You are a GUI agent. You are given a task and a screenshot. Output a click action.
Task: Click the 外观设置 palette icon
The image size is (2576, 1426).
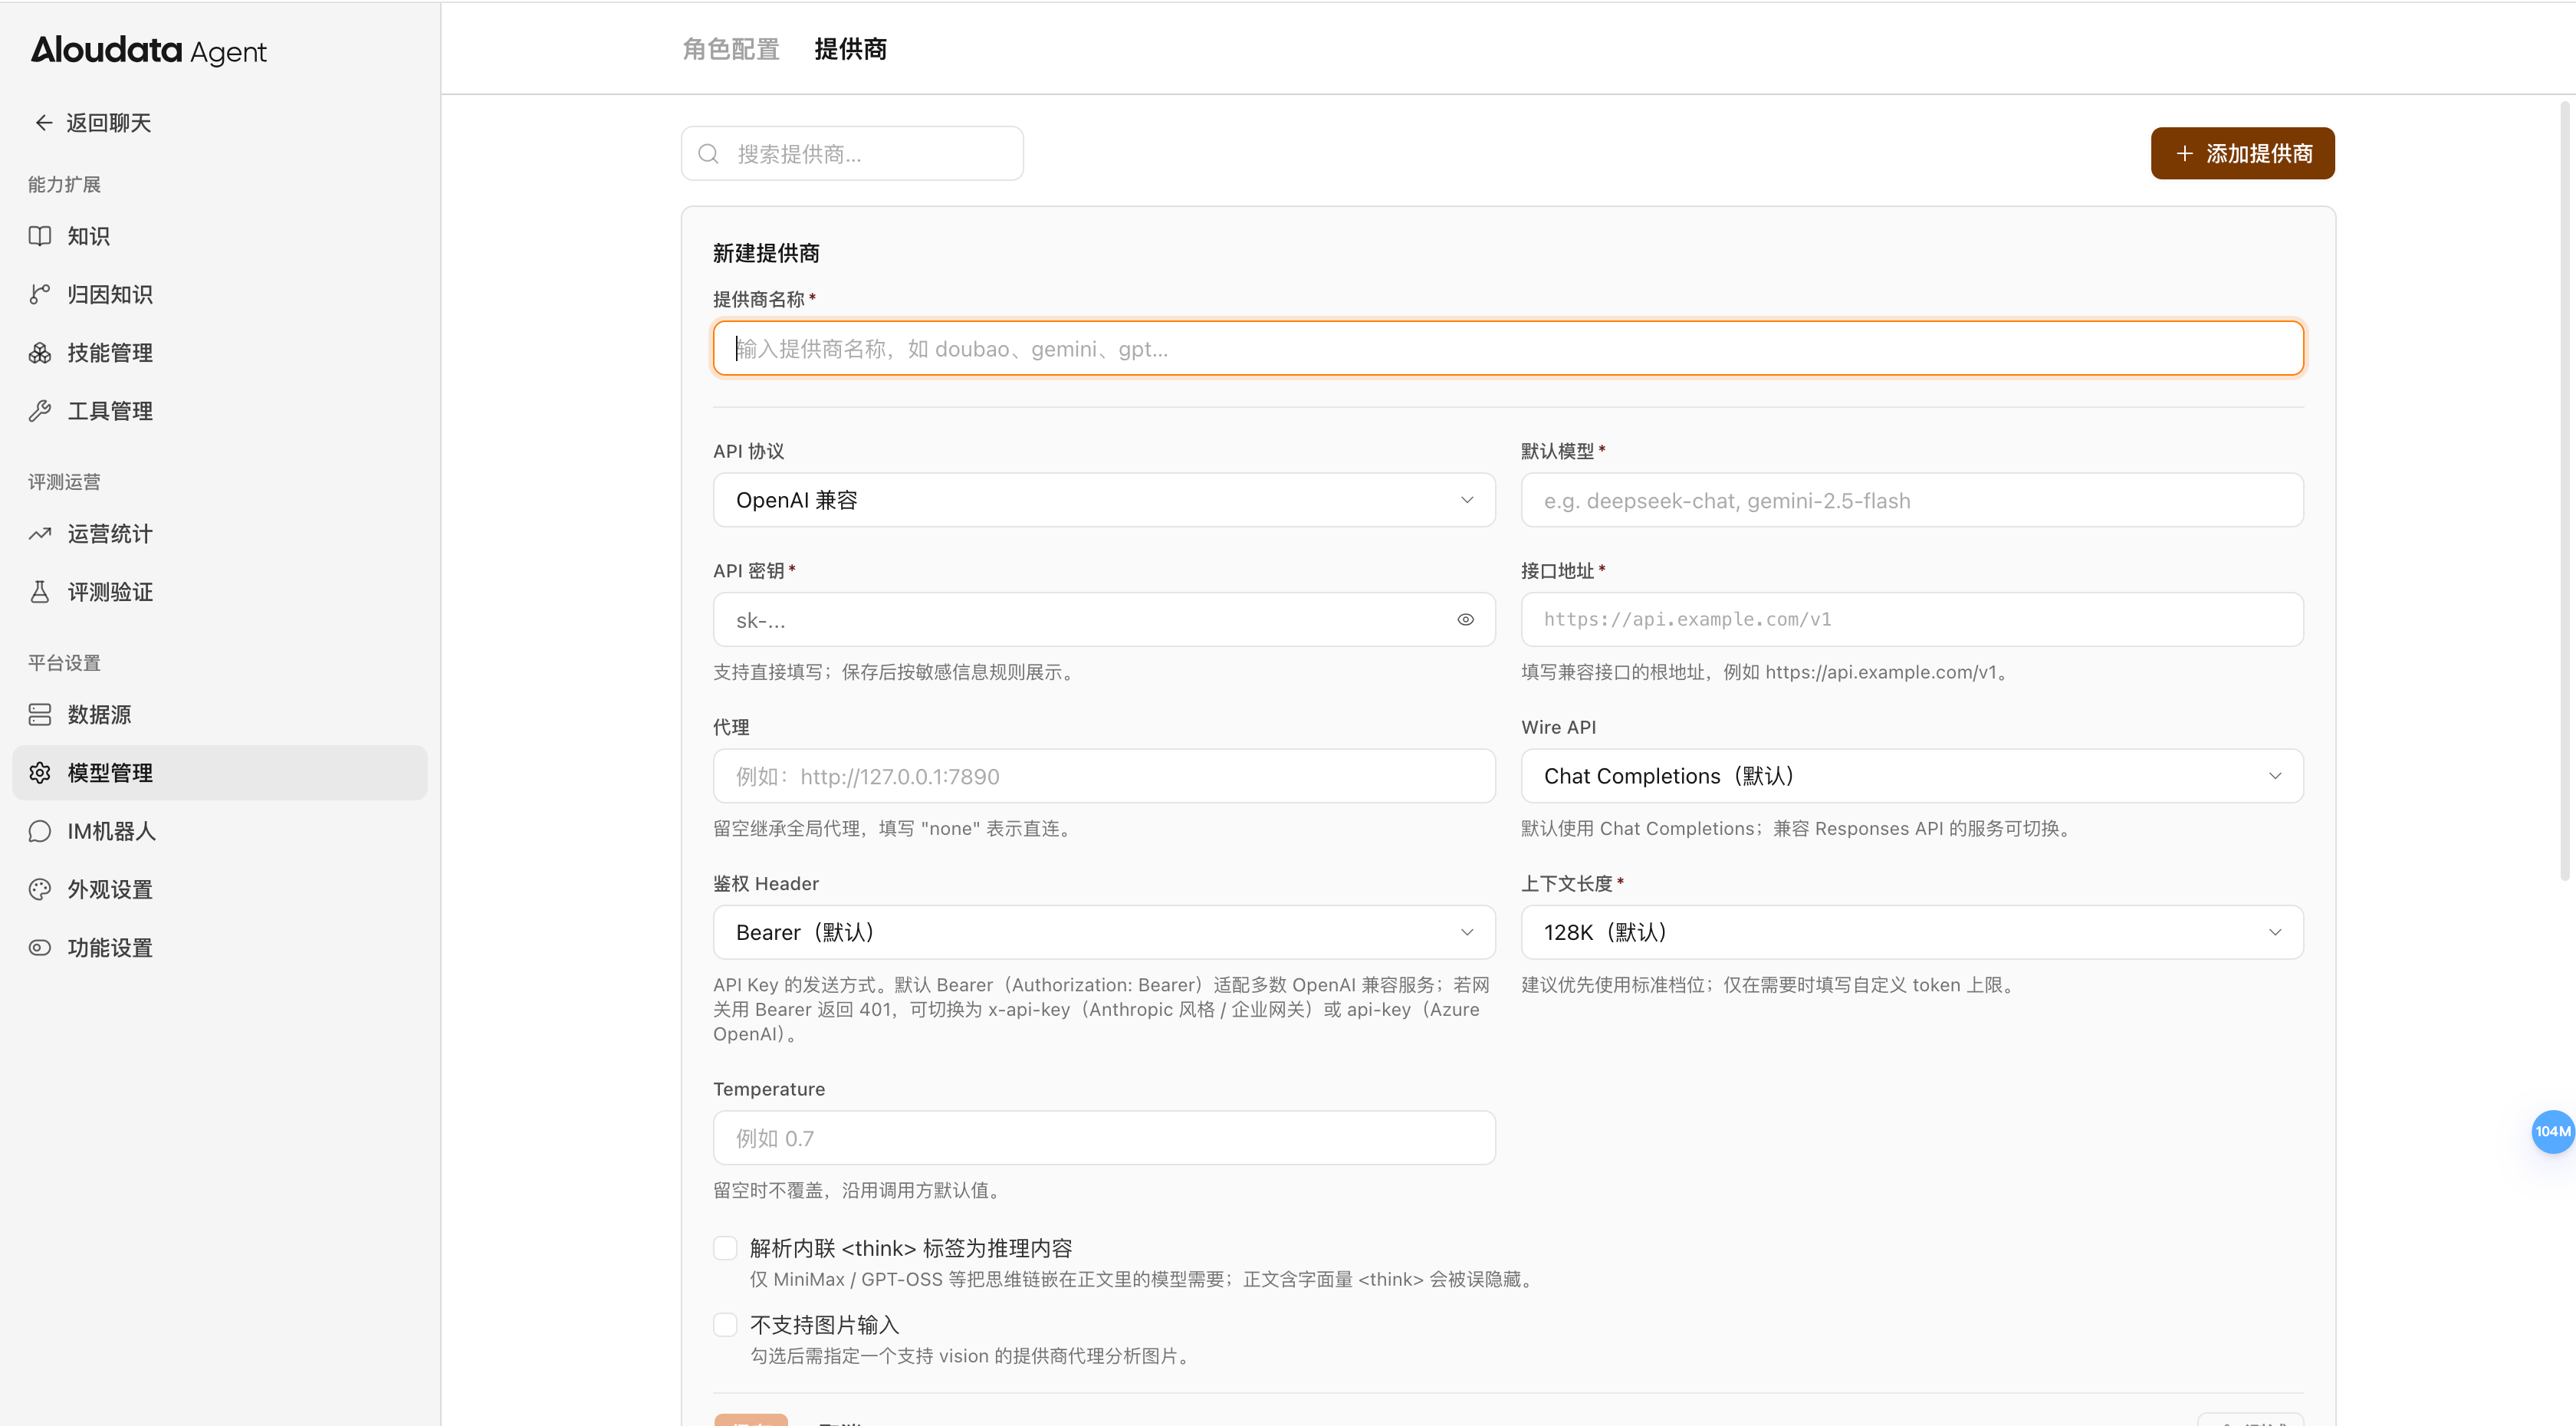click(x=40, y=889)
